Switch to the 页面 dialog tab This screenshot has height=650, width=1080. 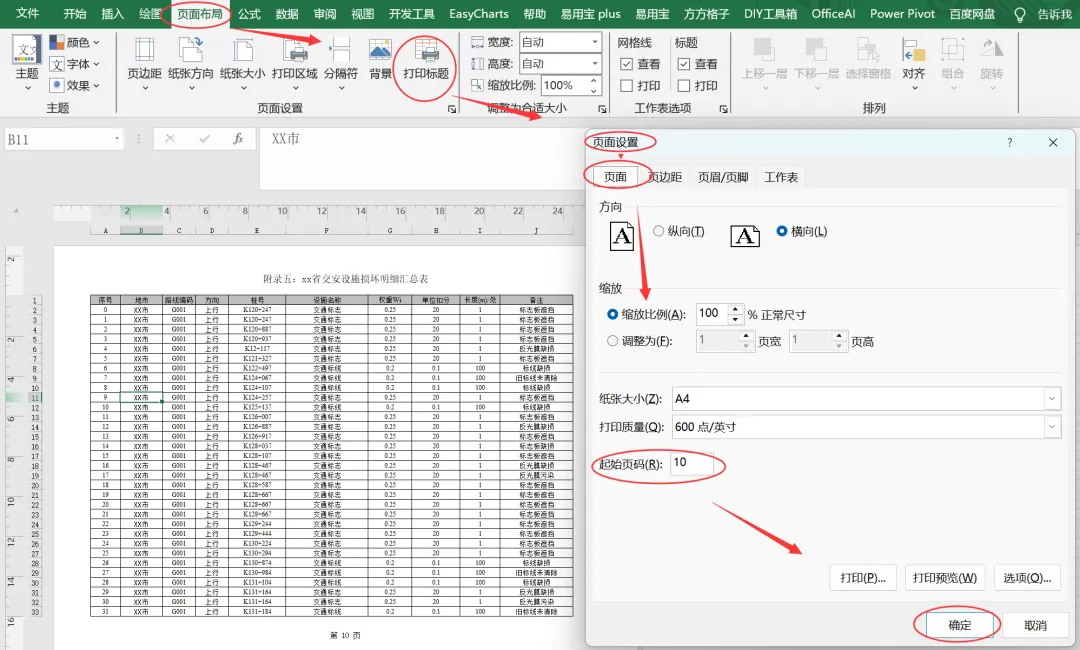click(615, 177)
